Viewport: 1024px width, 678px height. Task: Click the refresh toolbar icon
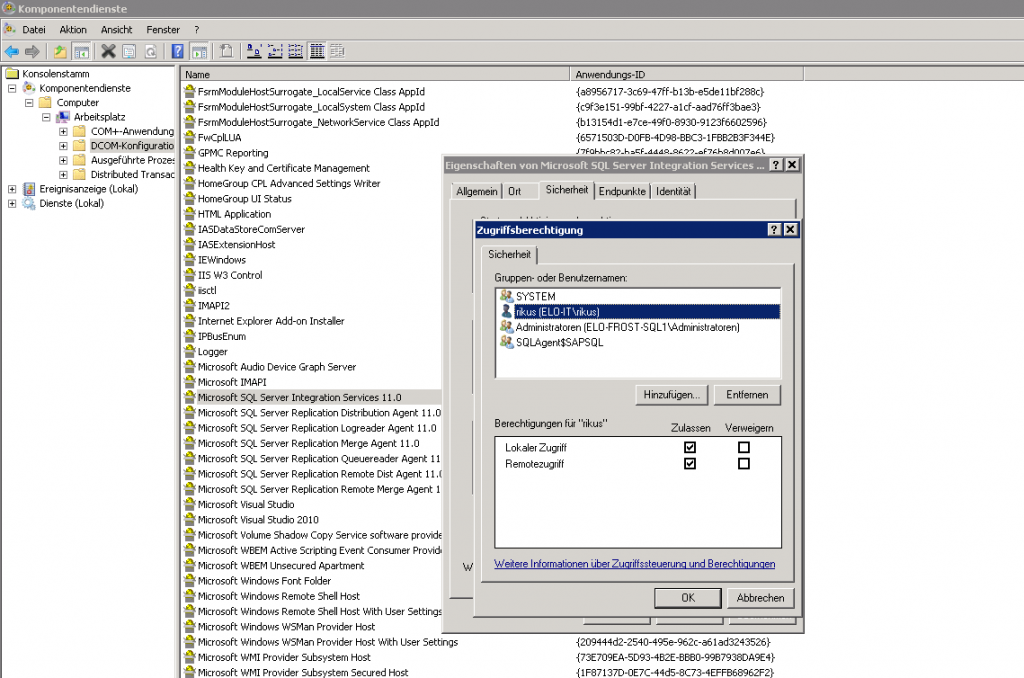[x=150, y=52]
